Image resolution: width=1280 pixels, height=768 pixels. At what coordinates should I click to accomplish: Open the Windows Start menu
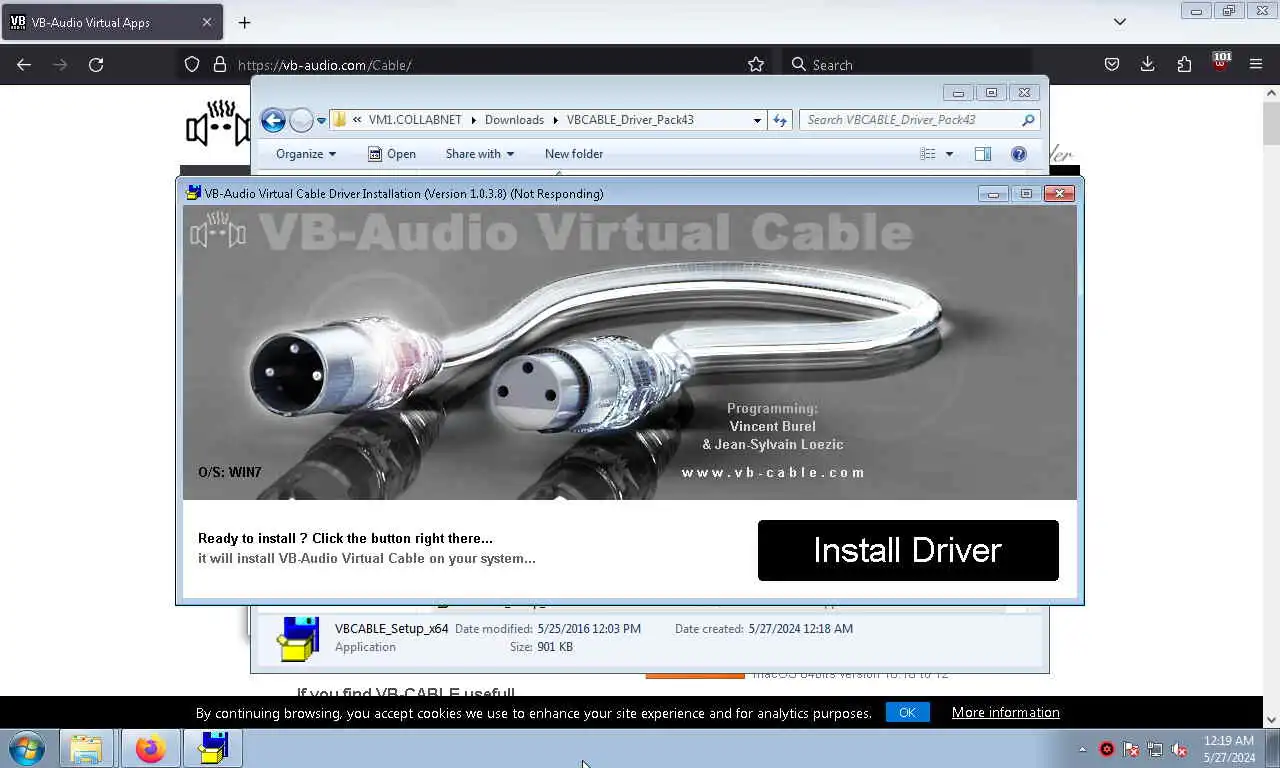coord(27,748)
